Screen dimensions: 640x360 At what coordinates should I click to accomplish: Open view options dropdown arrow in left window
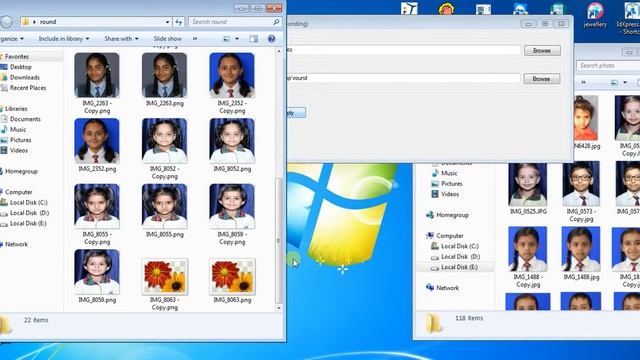[x=237, y=39]
